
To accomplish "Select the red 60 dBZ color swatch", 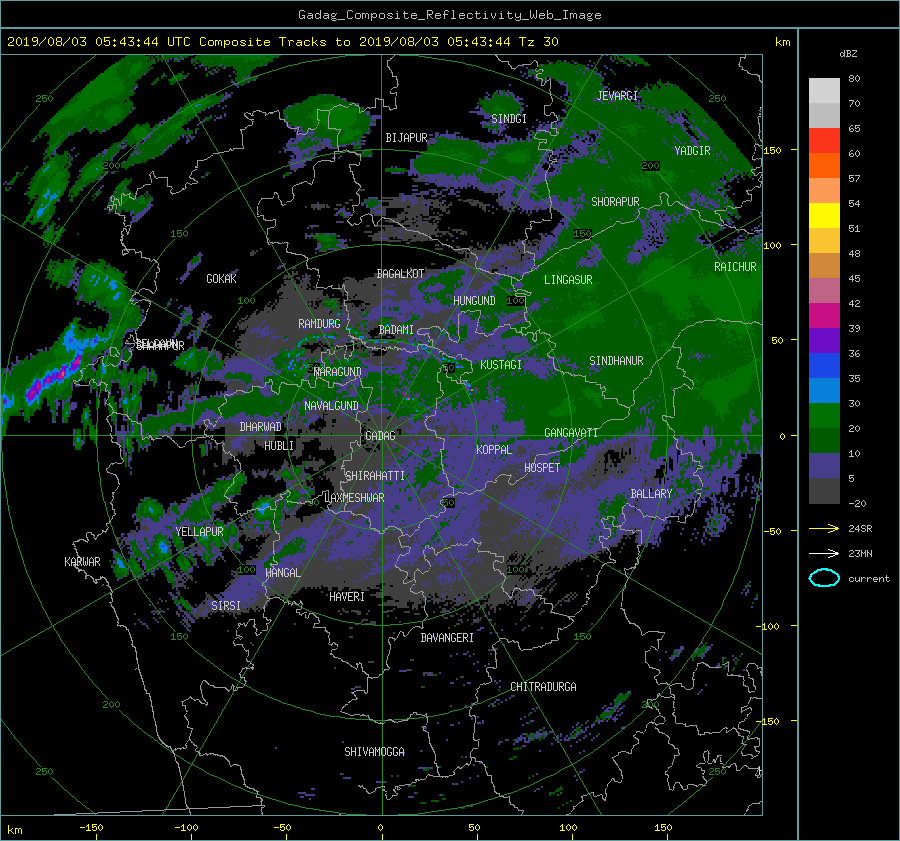I will pyautogui.click(x=824, y=141).
